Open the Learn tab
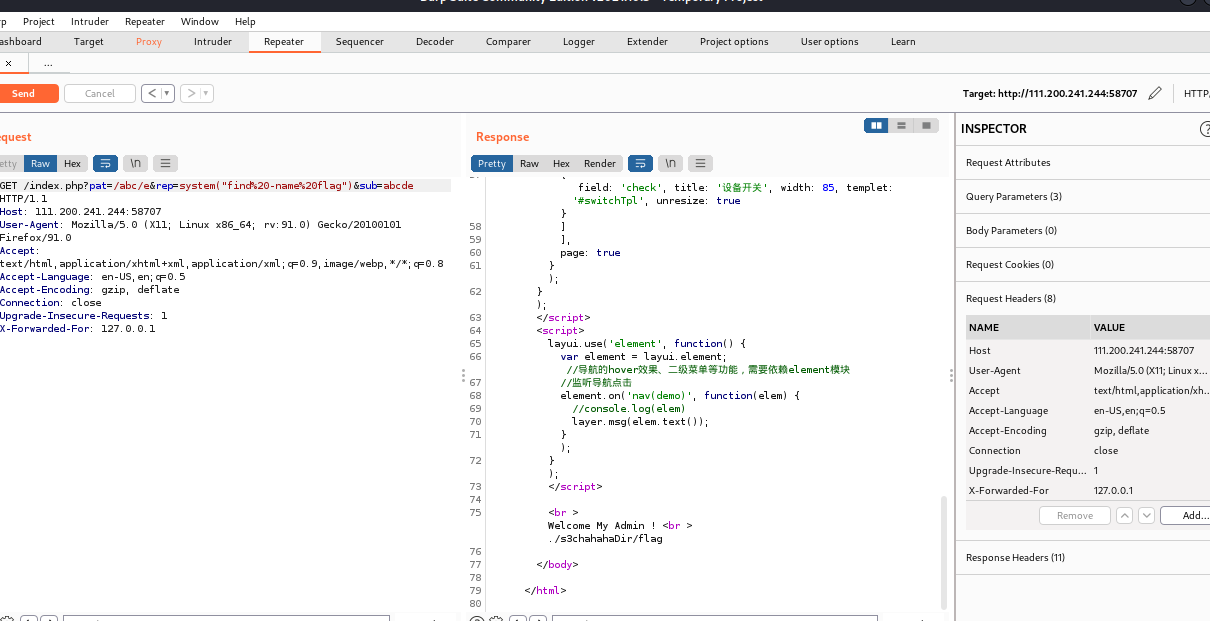Viewport: 1210px width, 621px height. 903,42
